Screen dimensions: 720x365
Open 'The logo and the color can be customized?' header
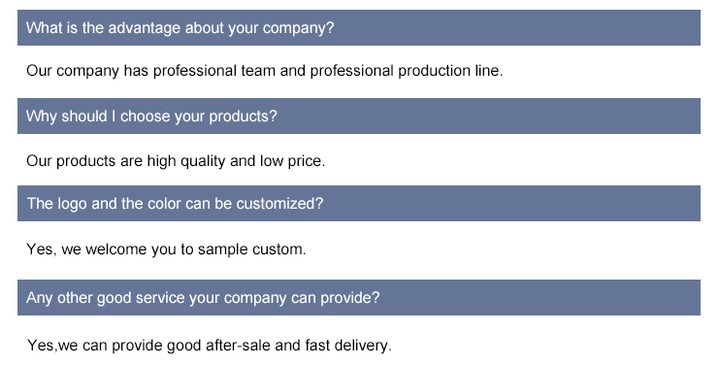click(x=359, y=203)
